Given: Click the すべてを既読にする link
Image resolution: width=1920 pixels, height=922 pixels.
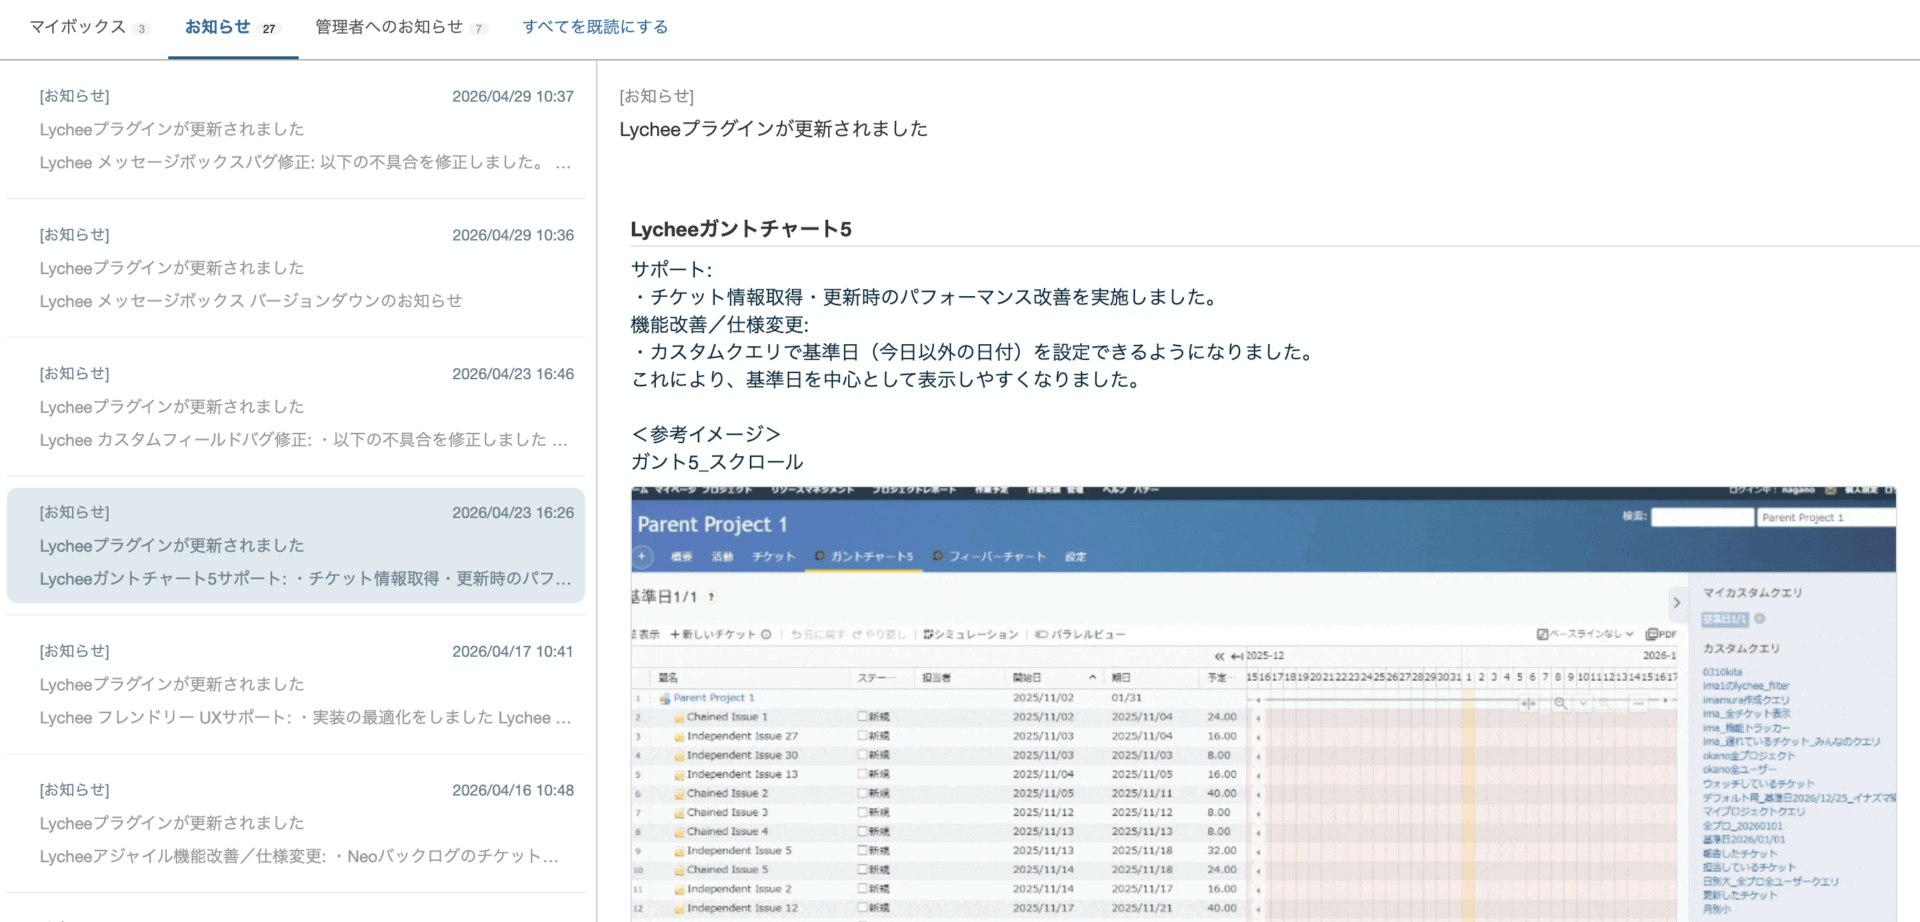Looking at the screenshot, I should 595,27.
